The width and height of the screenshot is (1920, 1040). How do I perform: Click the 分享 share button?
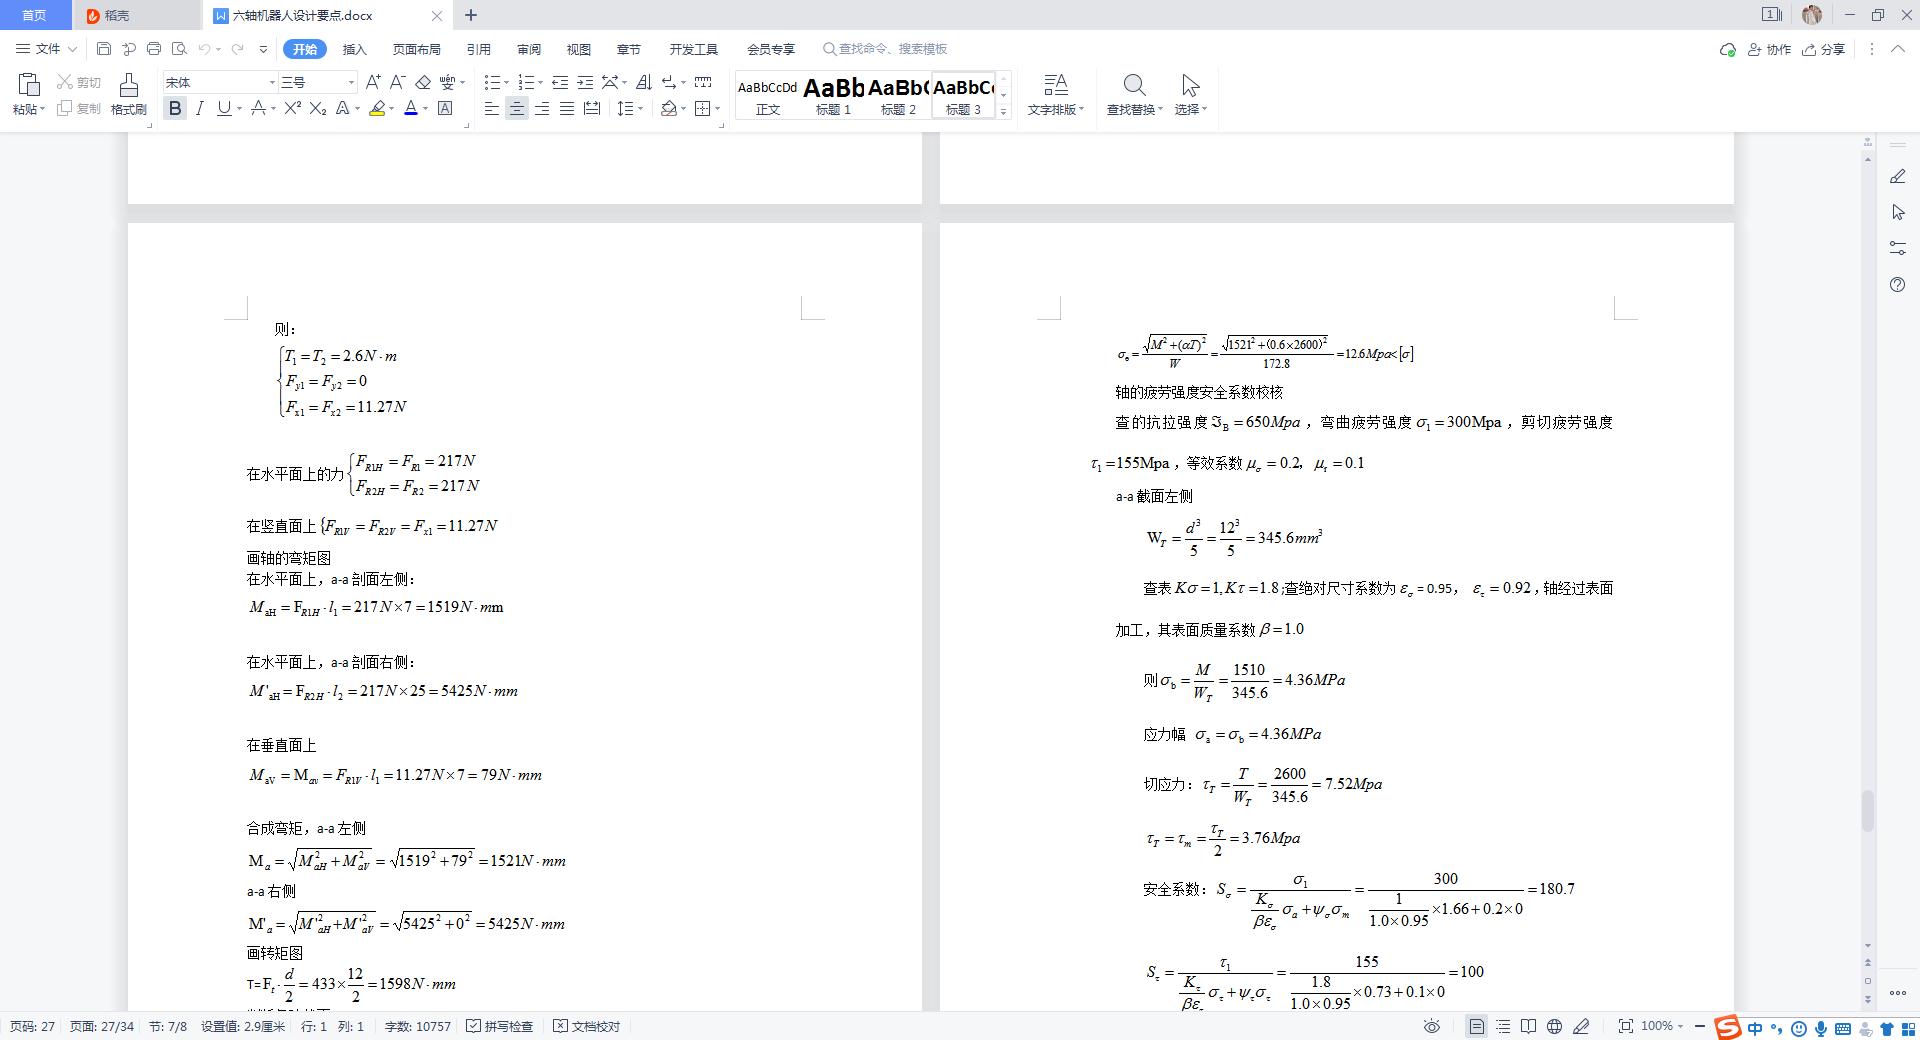coord(1823,49)
